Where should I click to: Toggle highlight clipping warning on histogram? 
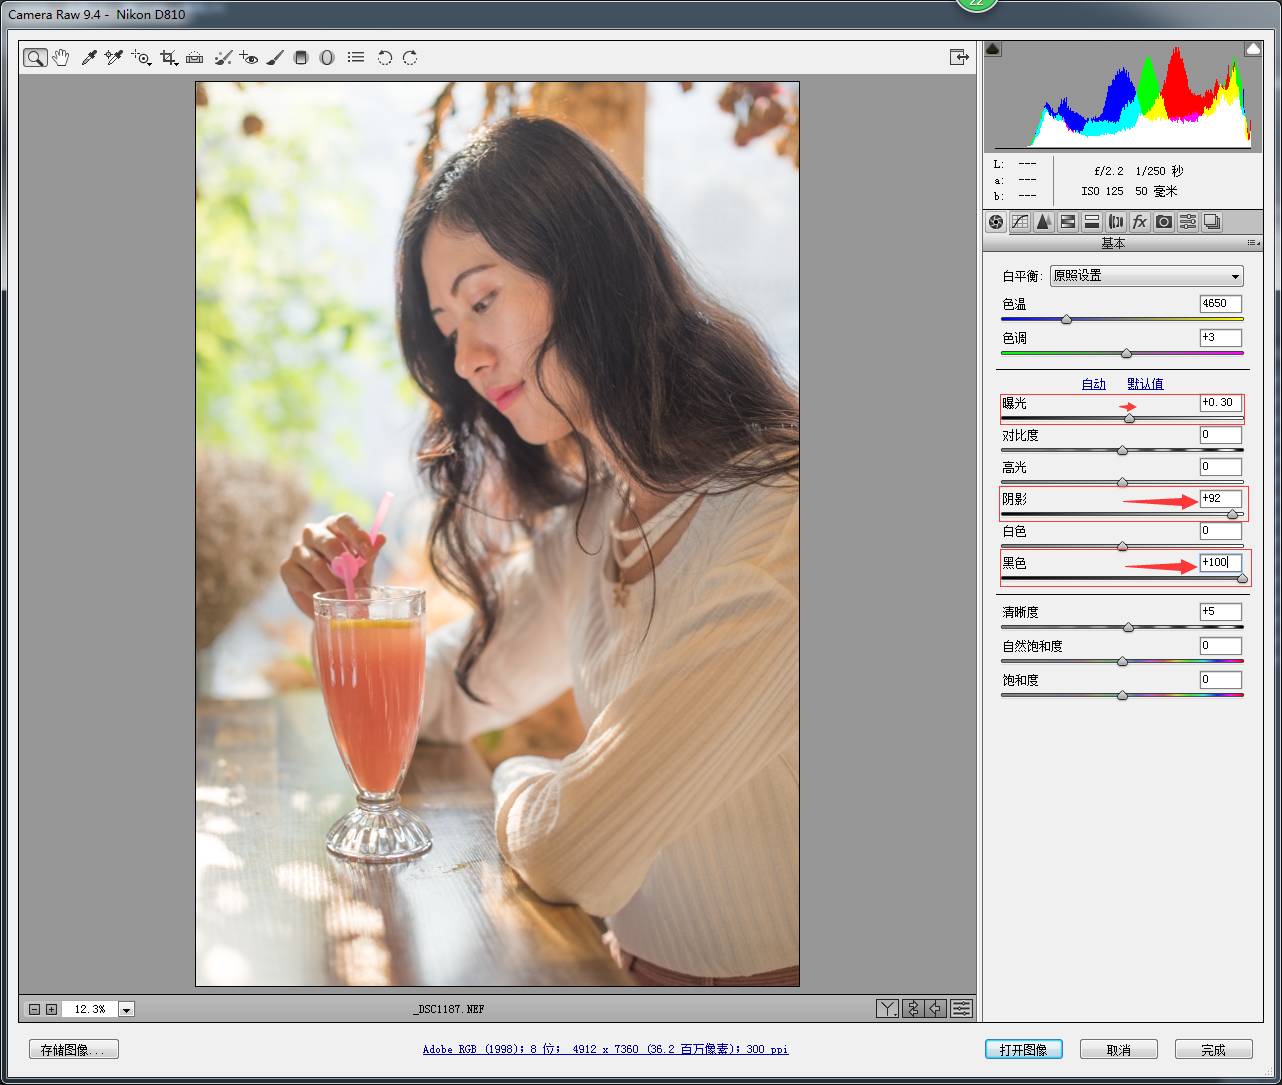tap(1253, 48)
